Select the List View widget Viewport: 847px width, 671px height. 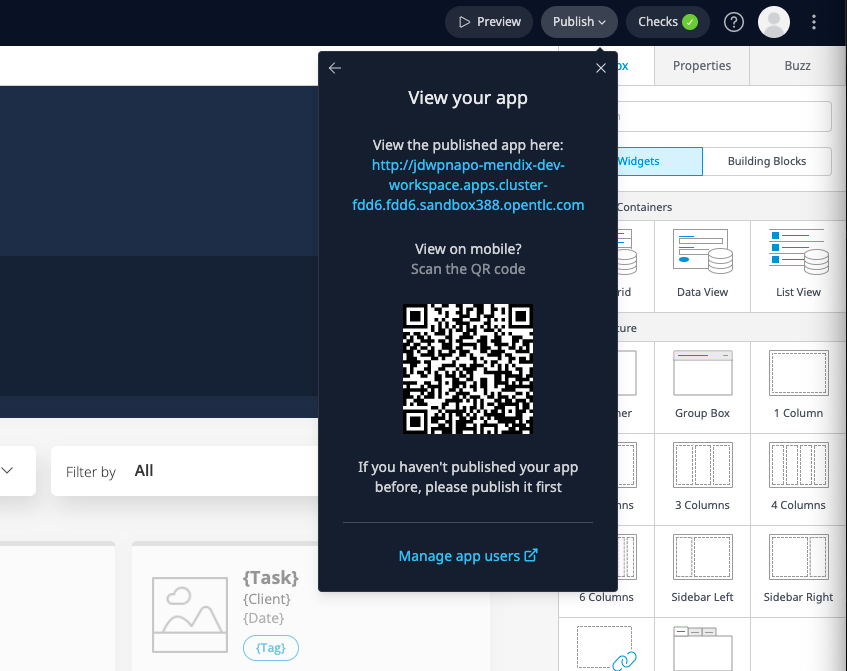point(798,266)
